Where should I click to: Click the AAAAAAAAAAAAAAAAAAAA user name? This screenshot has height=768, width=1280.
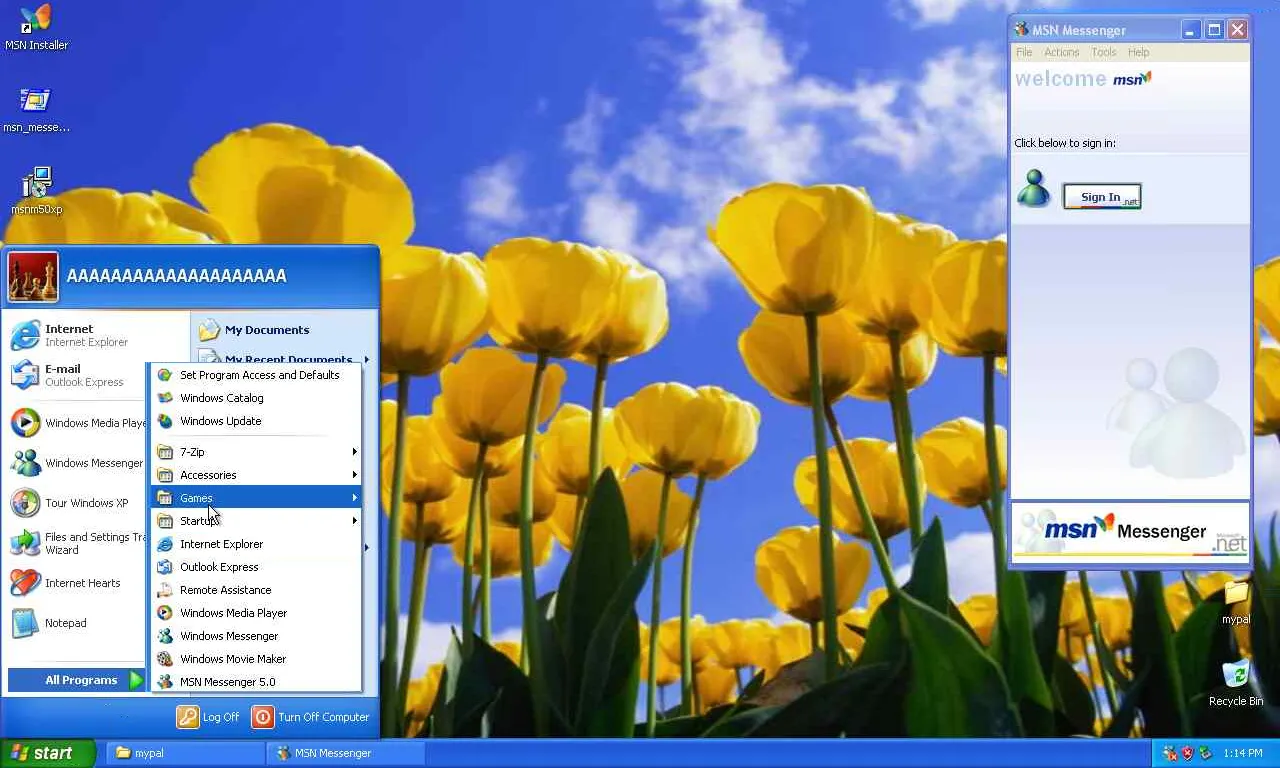tap(176, 276)
